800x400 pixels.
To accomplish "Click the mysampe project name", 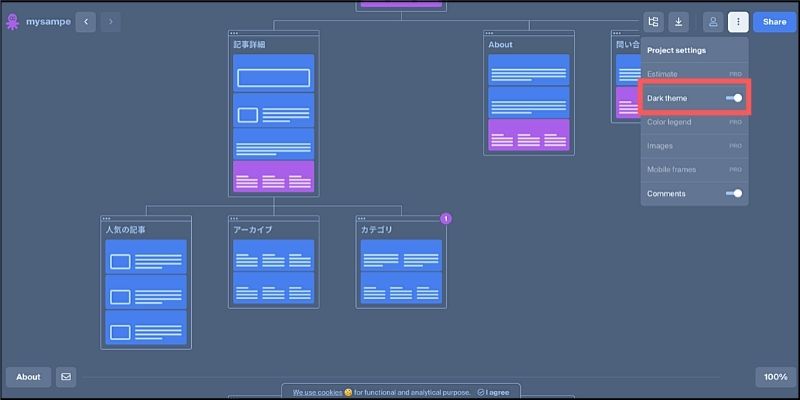I will point(48,22).
